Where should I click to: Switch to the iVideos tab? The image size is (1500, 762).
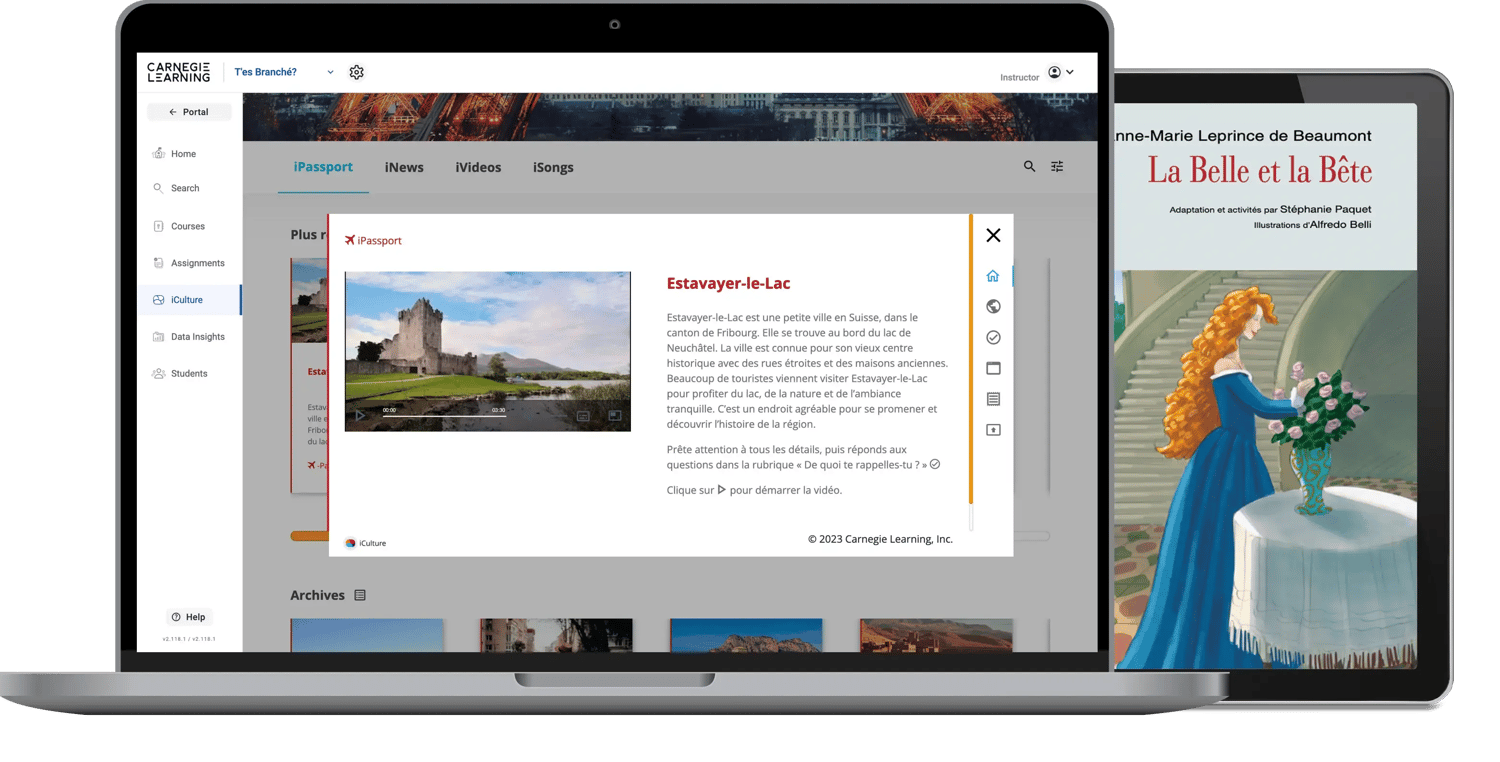pyautogui.click(x=478, y=167)
